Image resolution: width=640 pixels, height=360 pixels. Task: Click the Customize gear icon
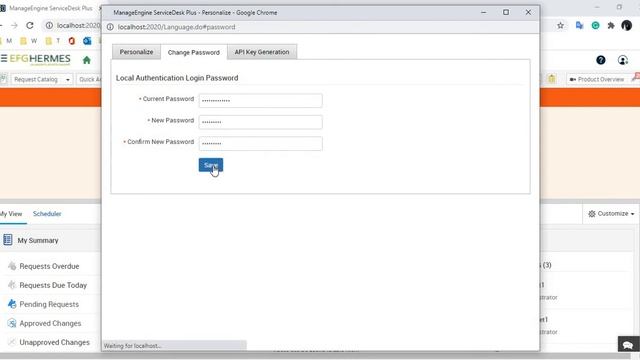(x=592, y=213)
